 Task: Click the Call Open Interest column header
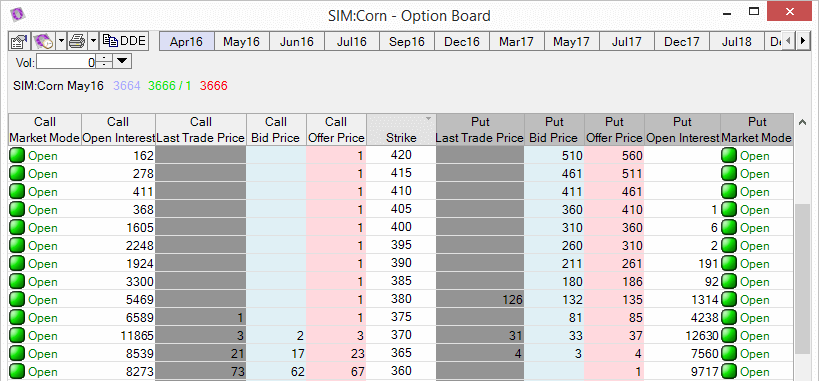tap(118, 130)
